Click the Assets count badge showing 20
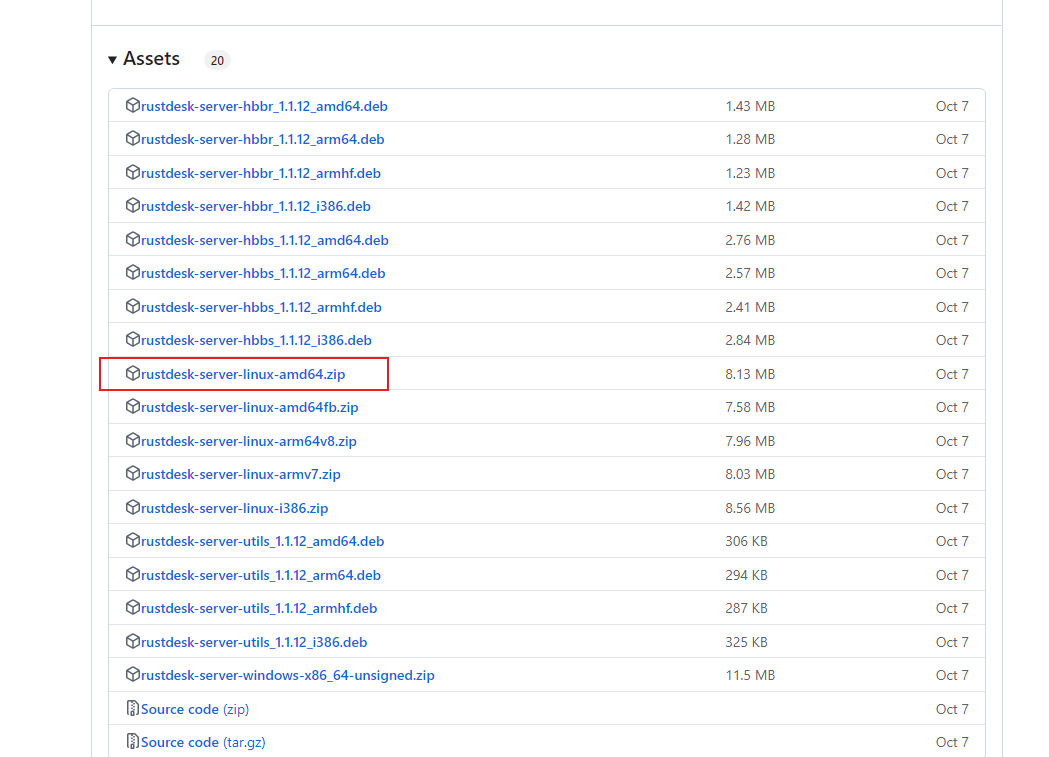Screen dimensions: 1049x757 point(217,60)
